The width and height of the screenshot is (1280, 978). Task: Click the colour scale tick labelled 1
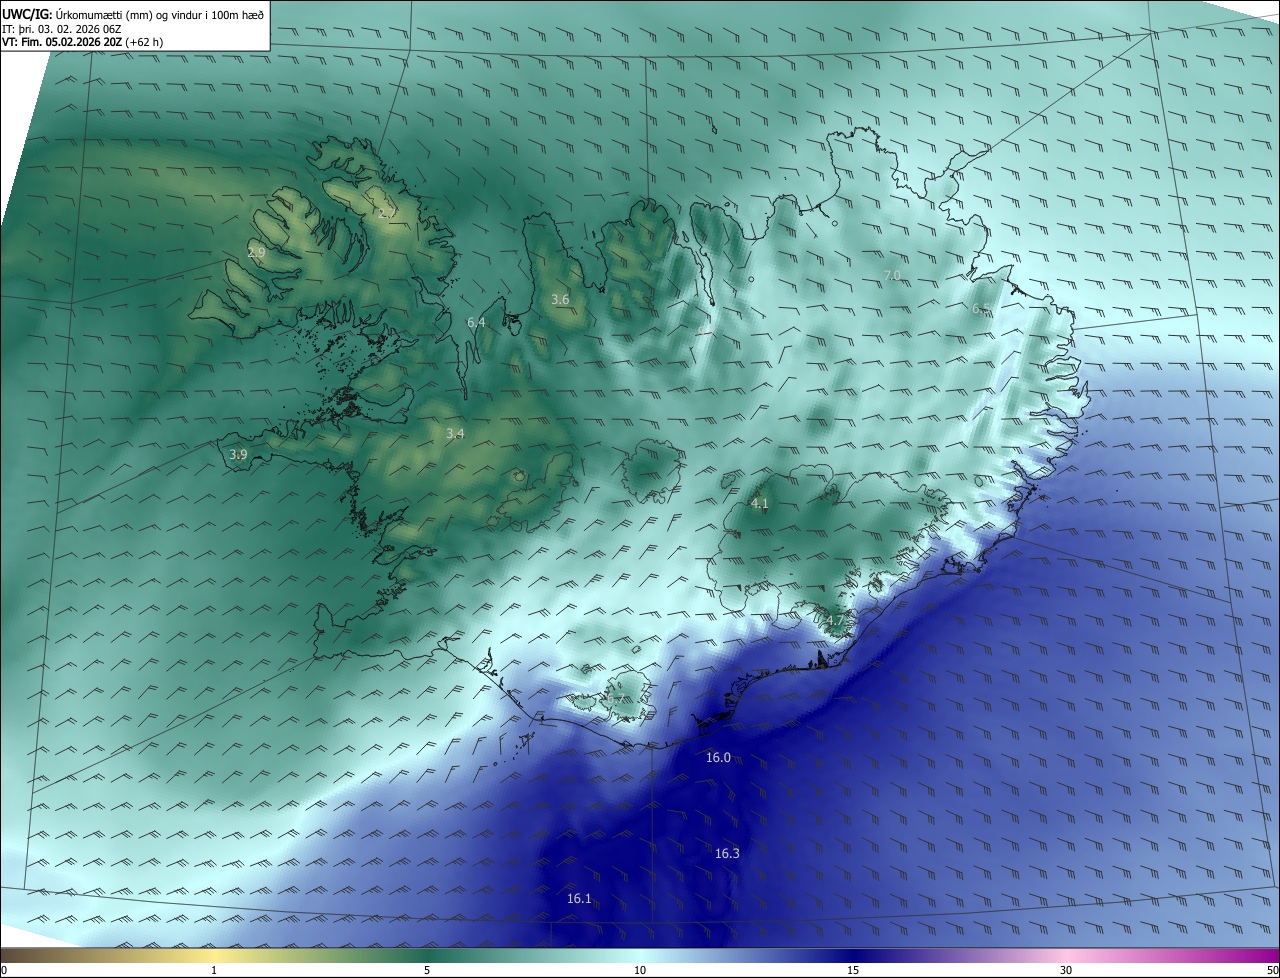214,970
